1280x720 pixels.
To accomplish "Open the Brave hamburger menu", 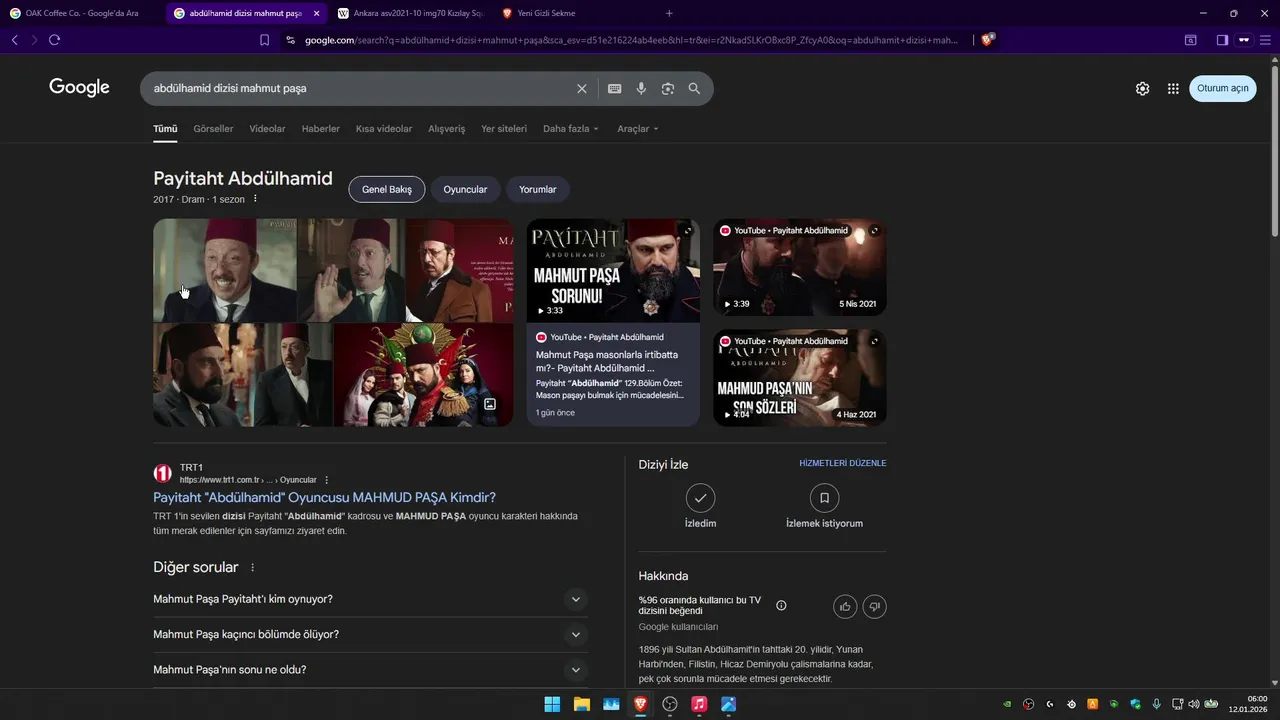I will pyautogui.click(x=1266, y=40).
